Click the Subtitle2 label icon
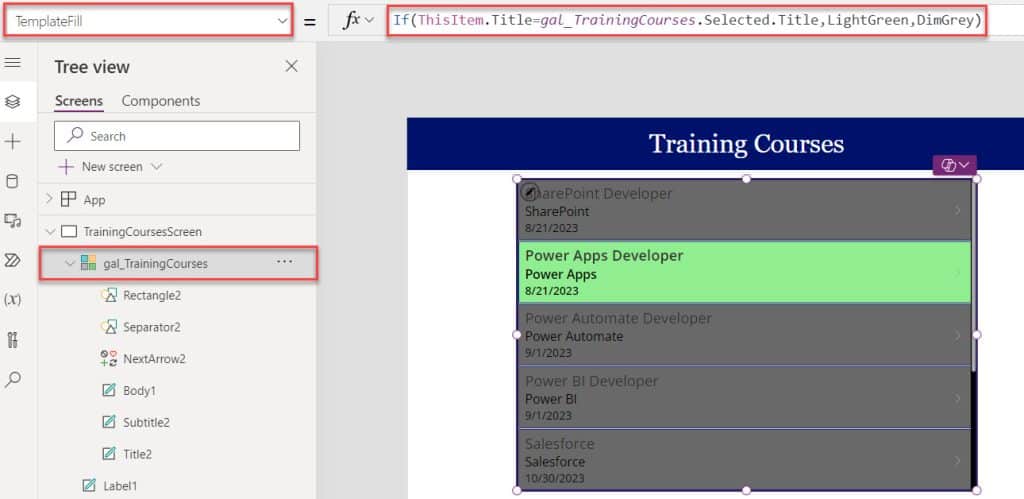This screenshot has height=499, width=1024. pos(109,422)
